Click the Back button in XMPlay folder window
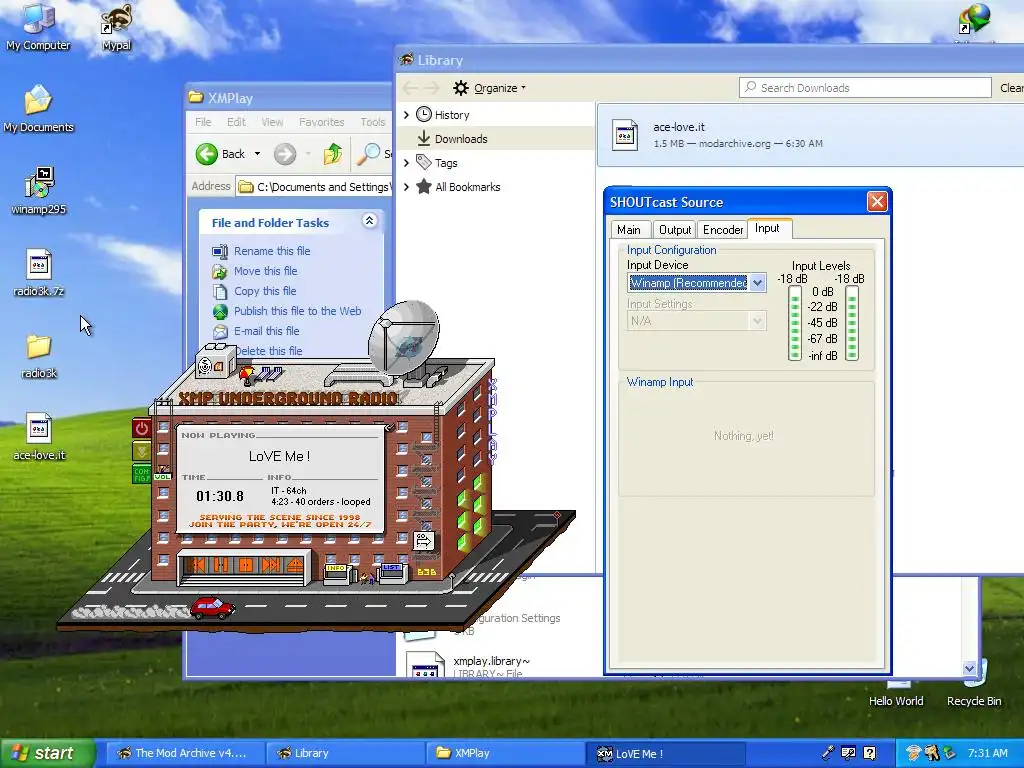This screenshot has height=768, width=1024. click(221, 154)
